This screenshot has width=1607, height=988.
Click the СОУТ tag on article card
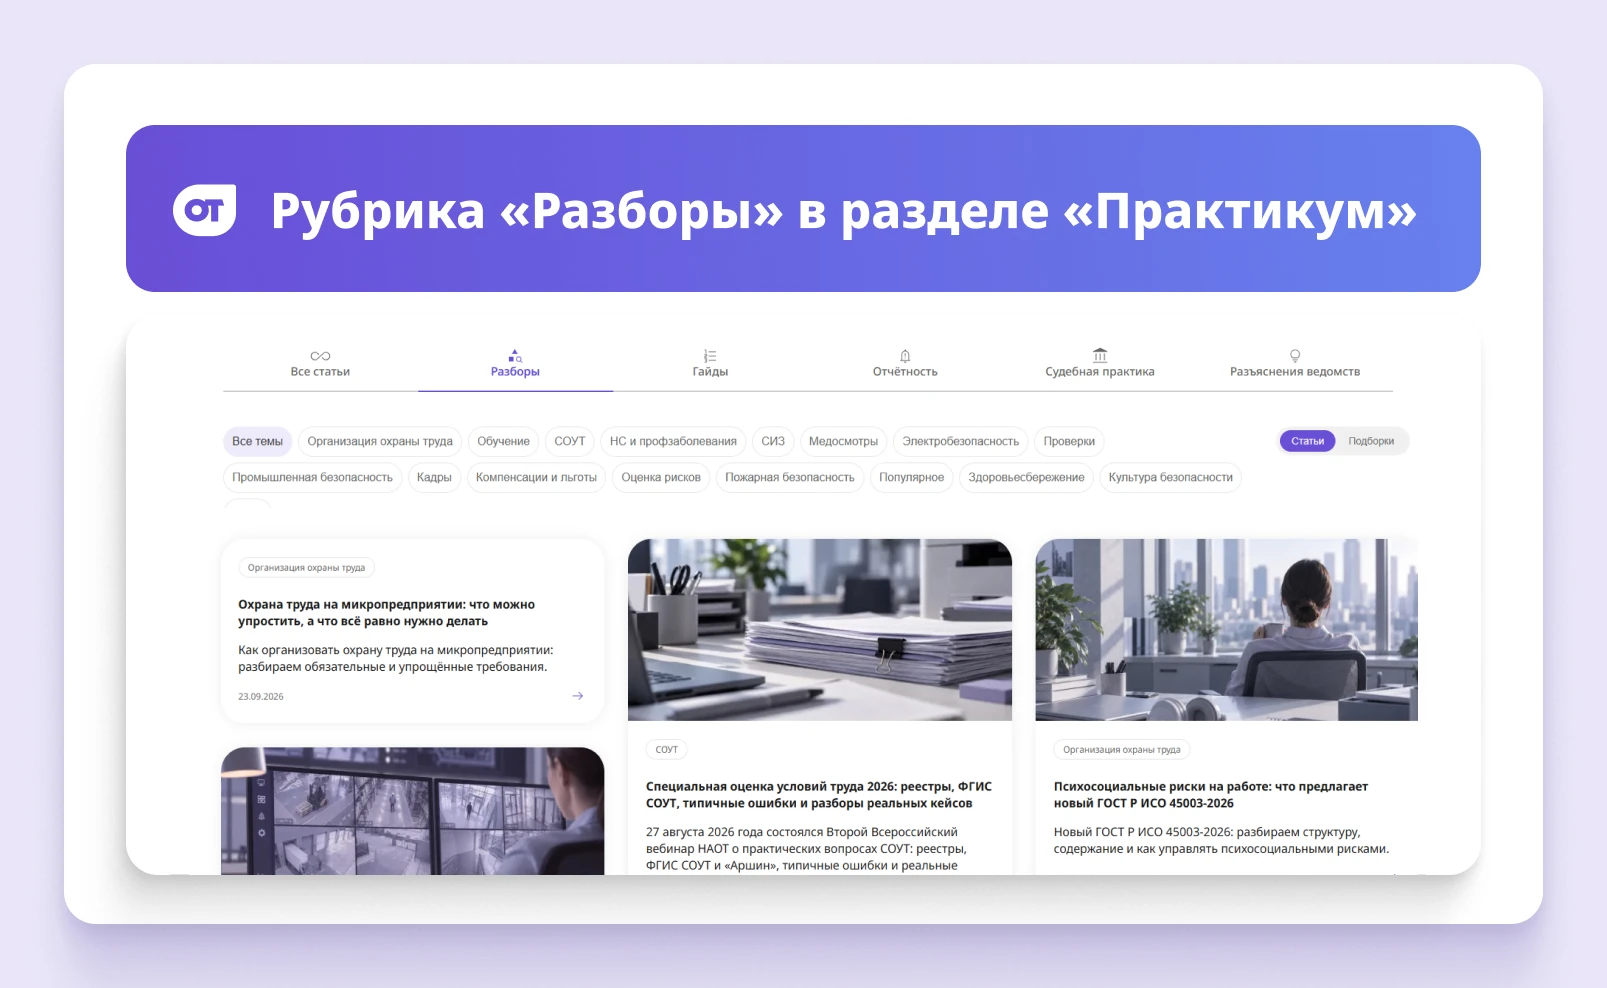tap(667, 749)
